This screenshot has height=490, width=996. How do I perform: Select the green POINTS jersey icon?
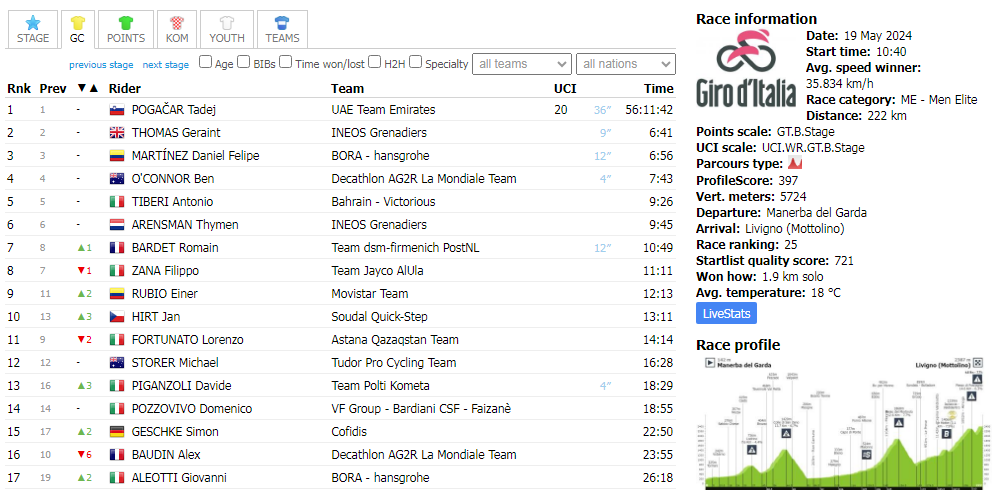coord(126,22)
